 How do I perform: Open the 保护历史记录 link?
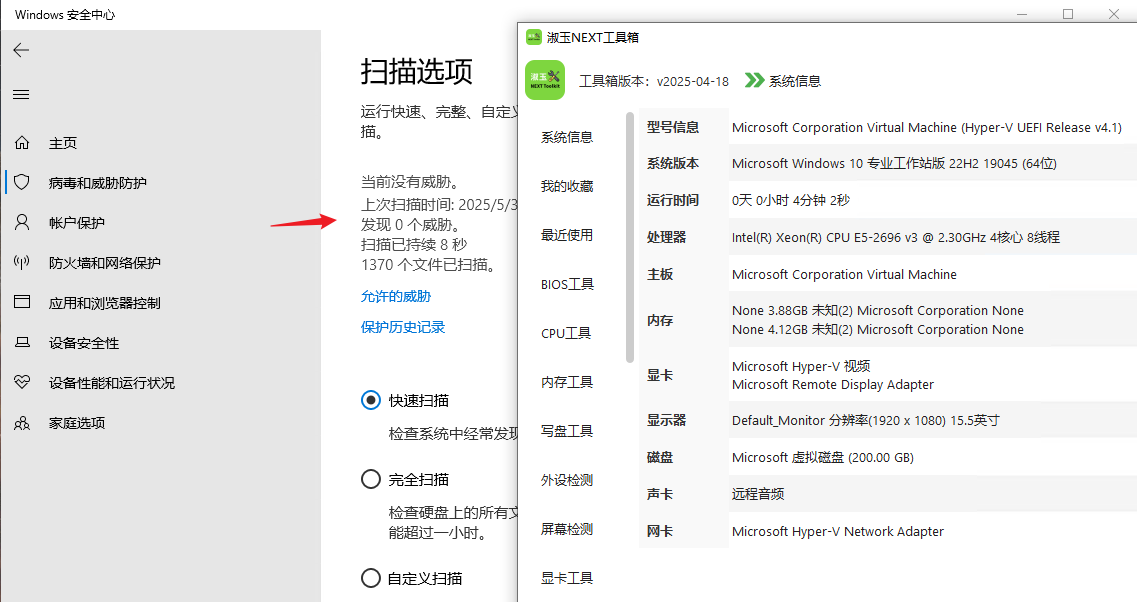click(403, 327)
